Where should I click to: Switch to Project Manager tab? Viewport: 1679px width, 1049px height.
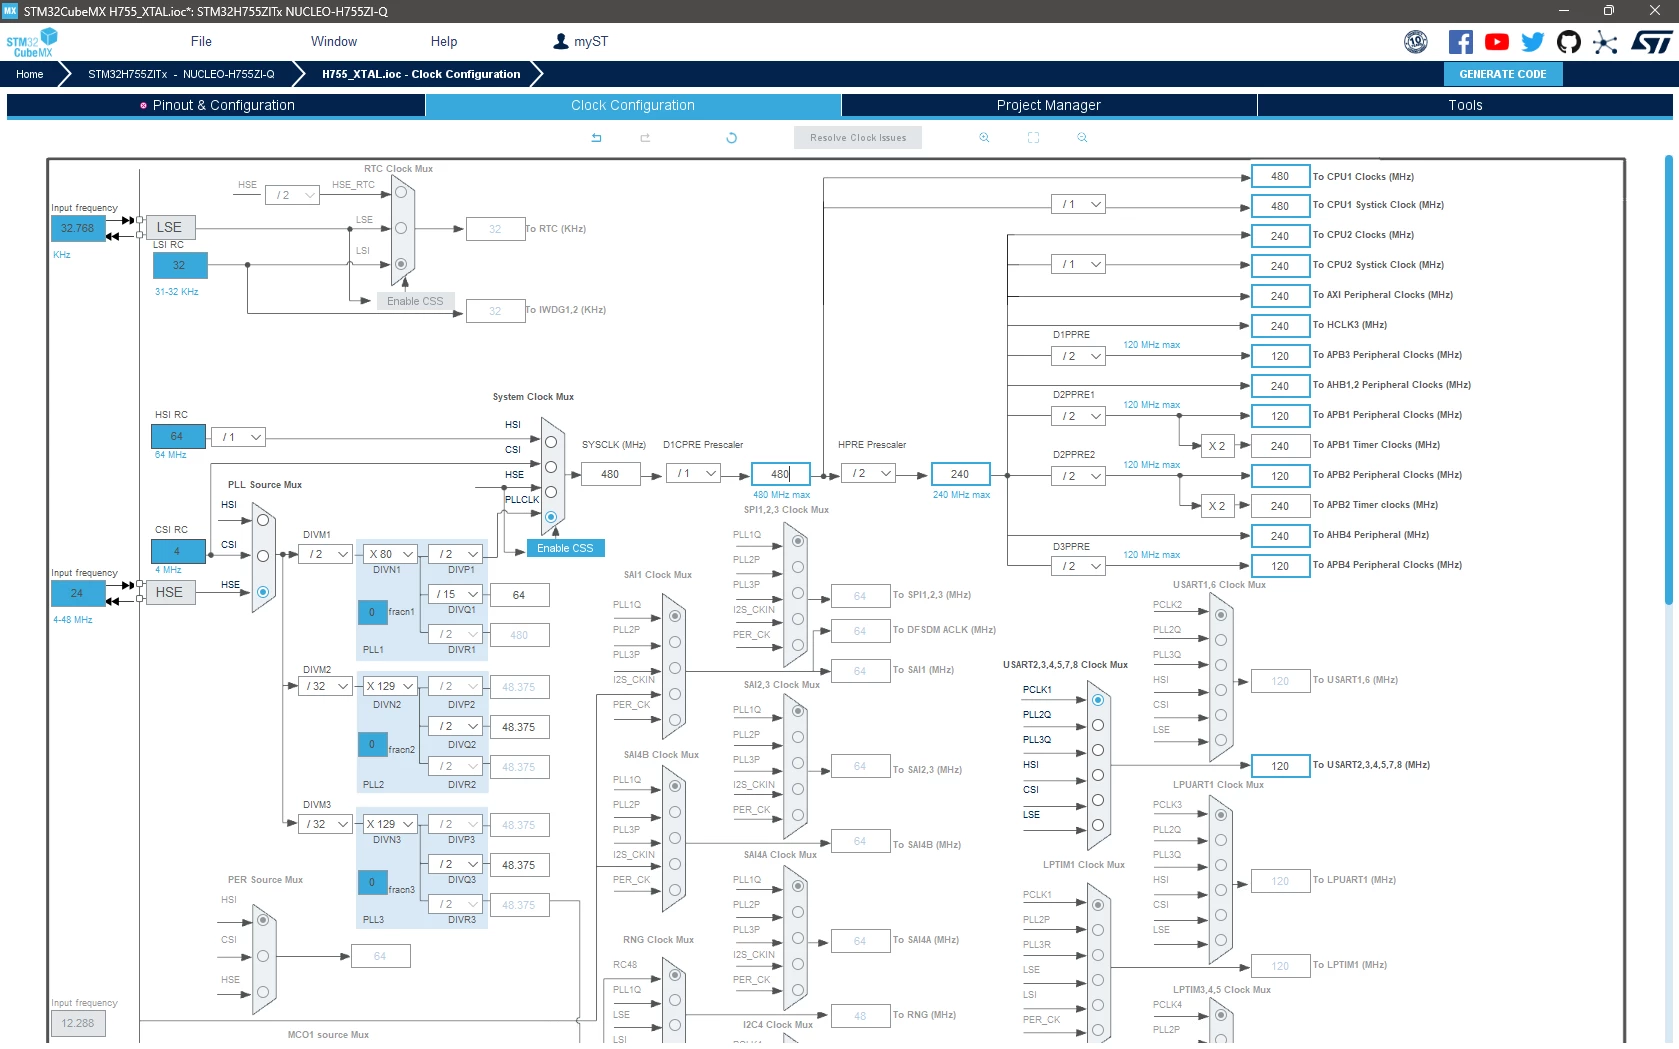point(1049,105)
